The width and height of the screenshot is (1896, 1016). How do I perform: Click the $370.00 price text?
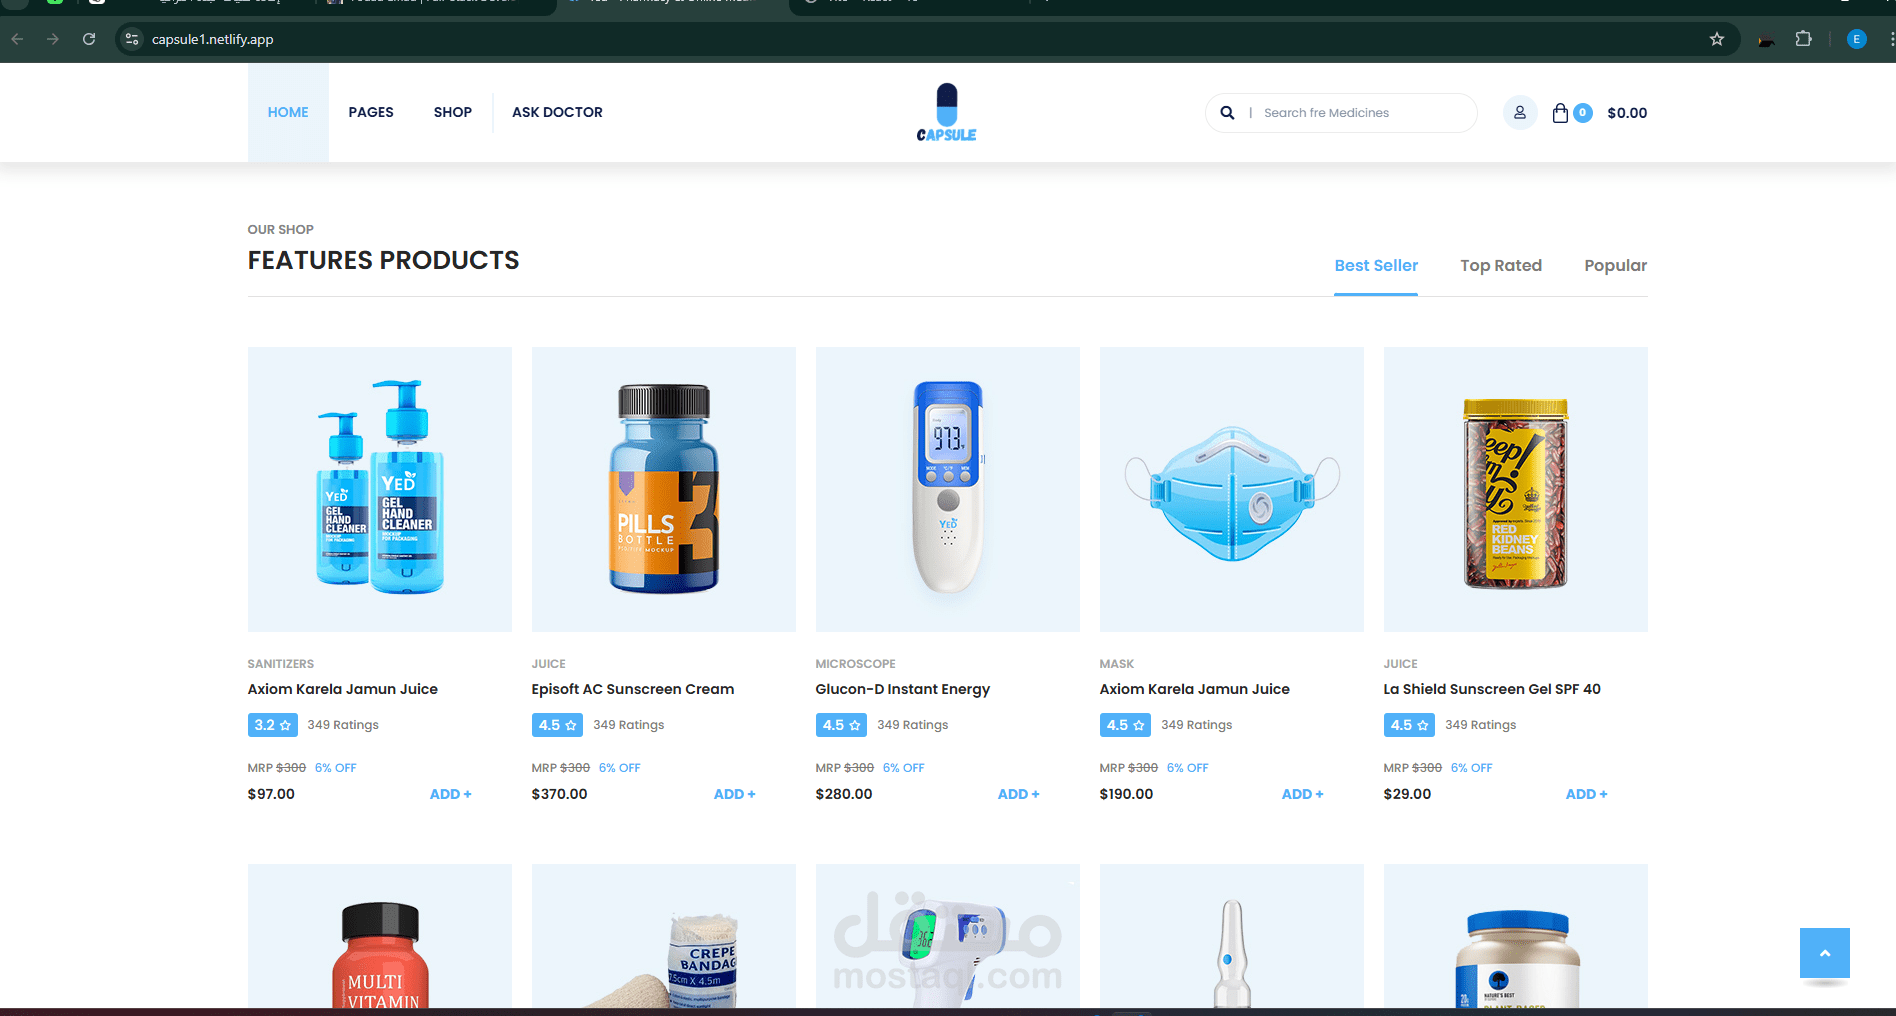tap(560, 794)
